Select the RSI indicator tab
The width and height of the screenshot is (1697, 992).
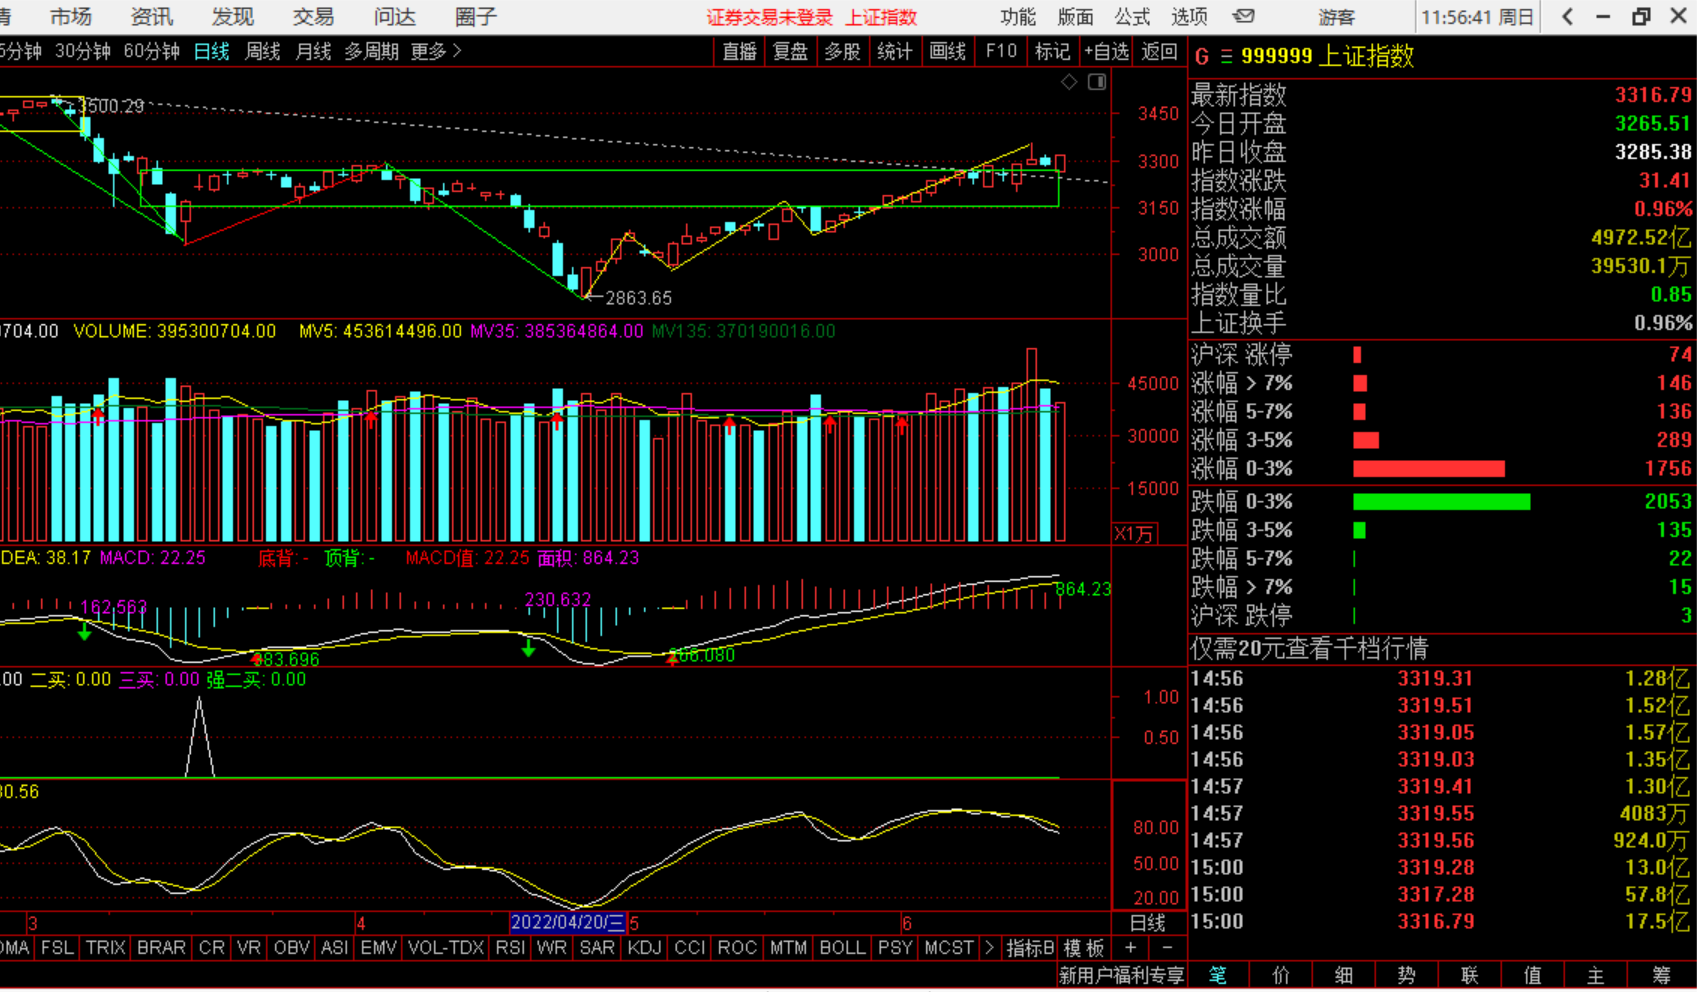click(x=510, y=947)
